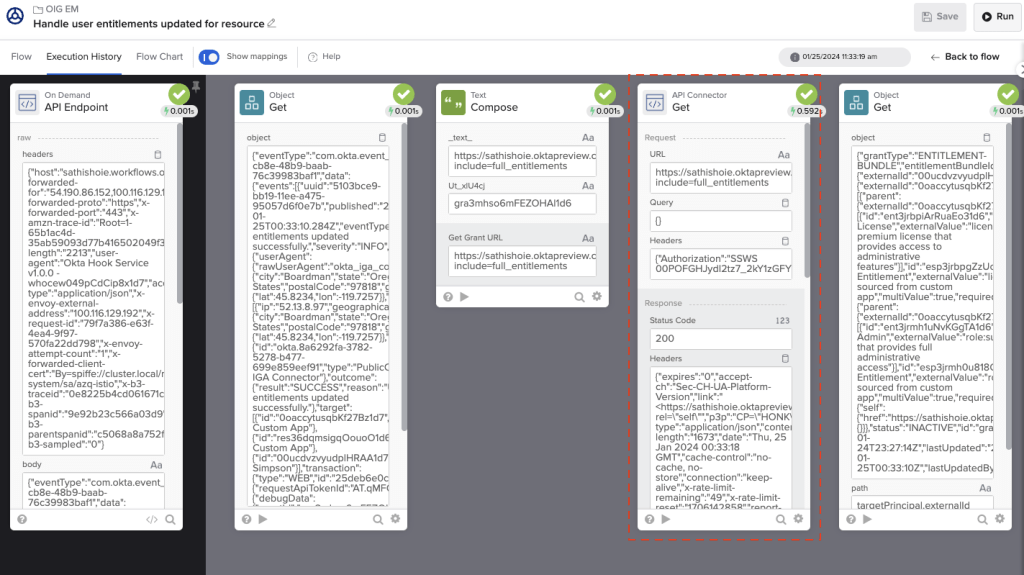Click the Status Code field showing 200
Screen dimensions: 1024x575
[x=718, y=338]
